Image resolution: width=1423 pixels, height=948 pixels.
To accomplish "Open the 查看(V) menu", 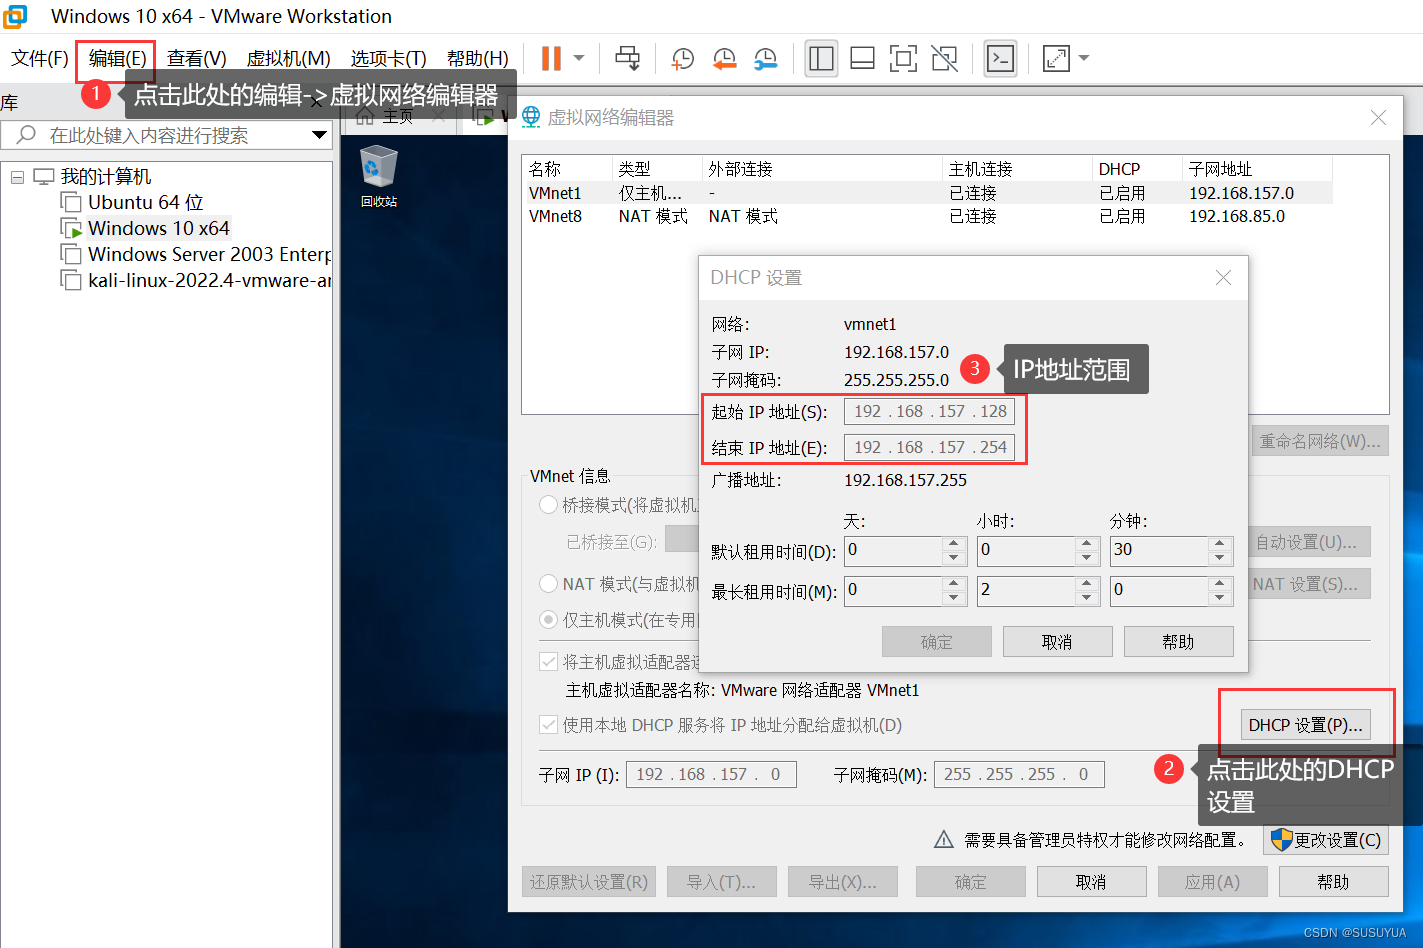I will point(196,58).
